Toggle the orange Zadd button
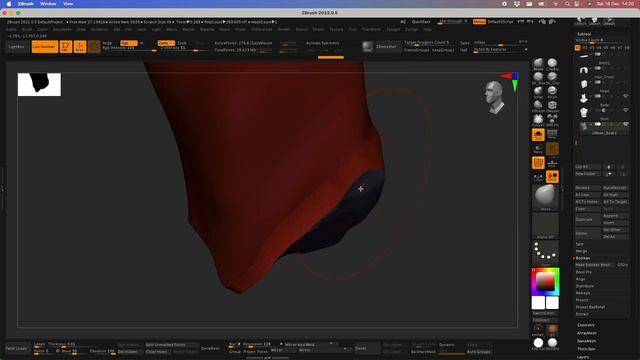640x360 pixels. pyautogui.click(x=166, y=43)
